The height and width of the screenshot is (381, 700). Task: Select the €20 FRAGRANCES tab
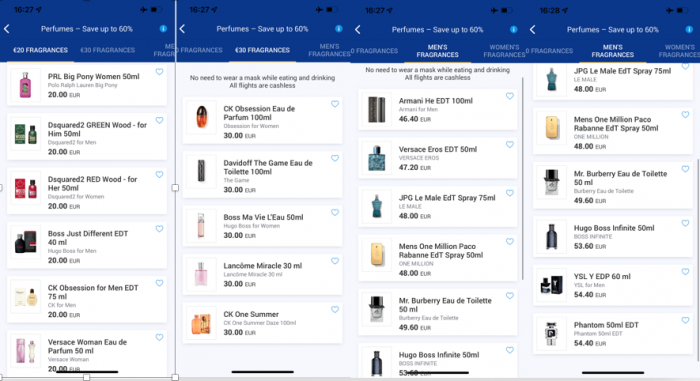[41, 50]
